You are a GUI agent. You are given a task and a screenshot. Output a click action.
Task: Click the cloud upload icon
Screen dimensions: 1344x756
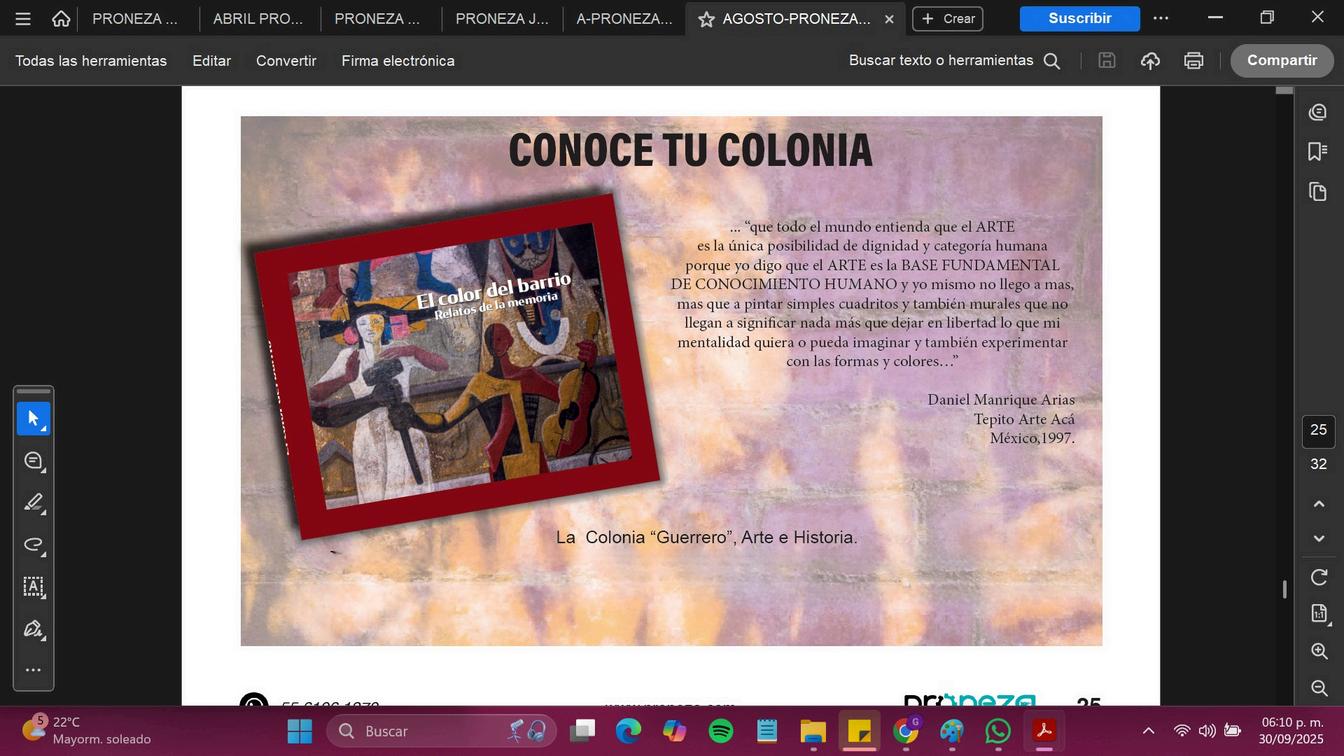click(x=1150, y=61)
